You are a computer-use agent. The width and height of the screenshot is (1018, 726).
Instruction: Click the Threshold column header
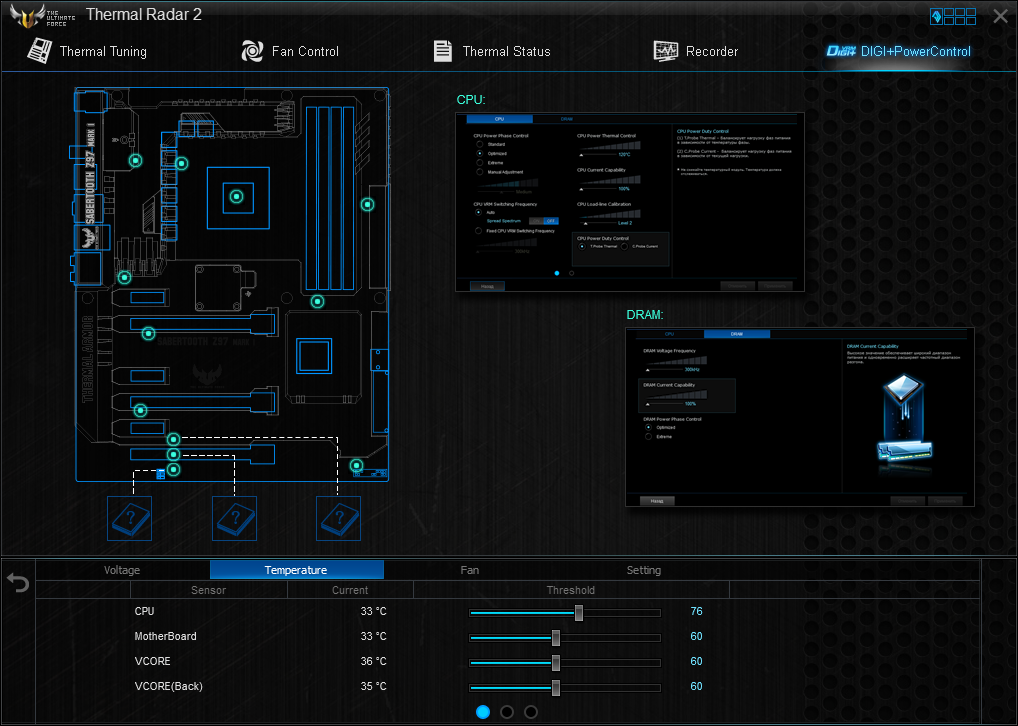[571, 590]
